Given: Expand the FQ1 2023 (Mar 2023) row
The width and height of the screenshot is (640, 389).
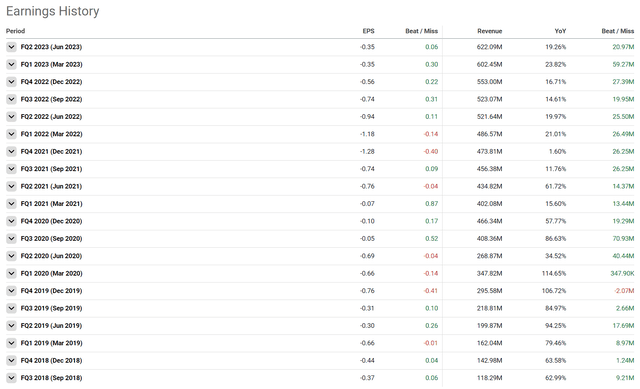Looking at the screenshot, I should tap(11, 64).
